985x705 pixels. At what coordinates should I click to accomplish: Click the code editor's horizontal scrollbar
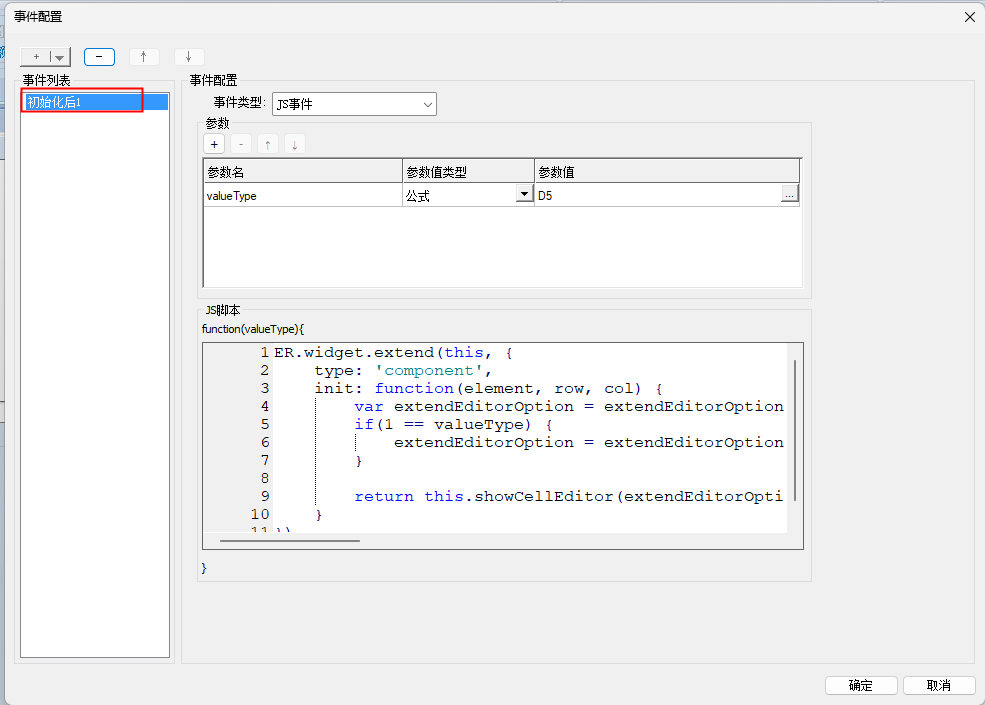tap(290, 541)
